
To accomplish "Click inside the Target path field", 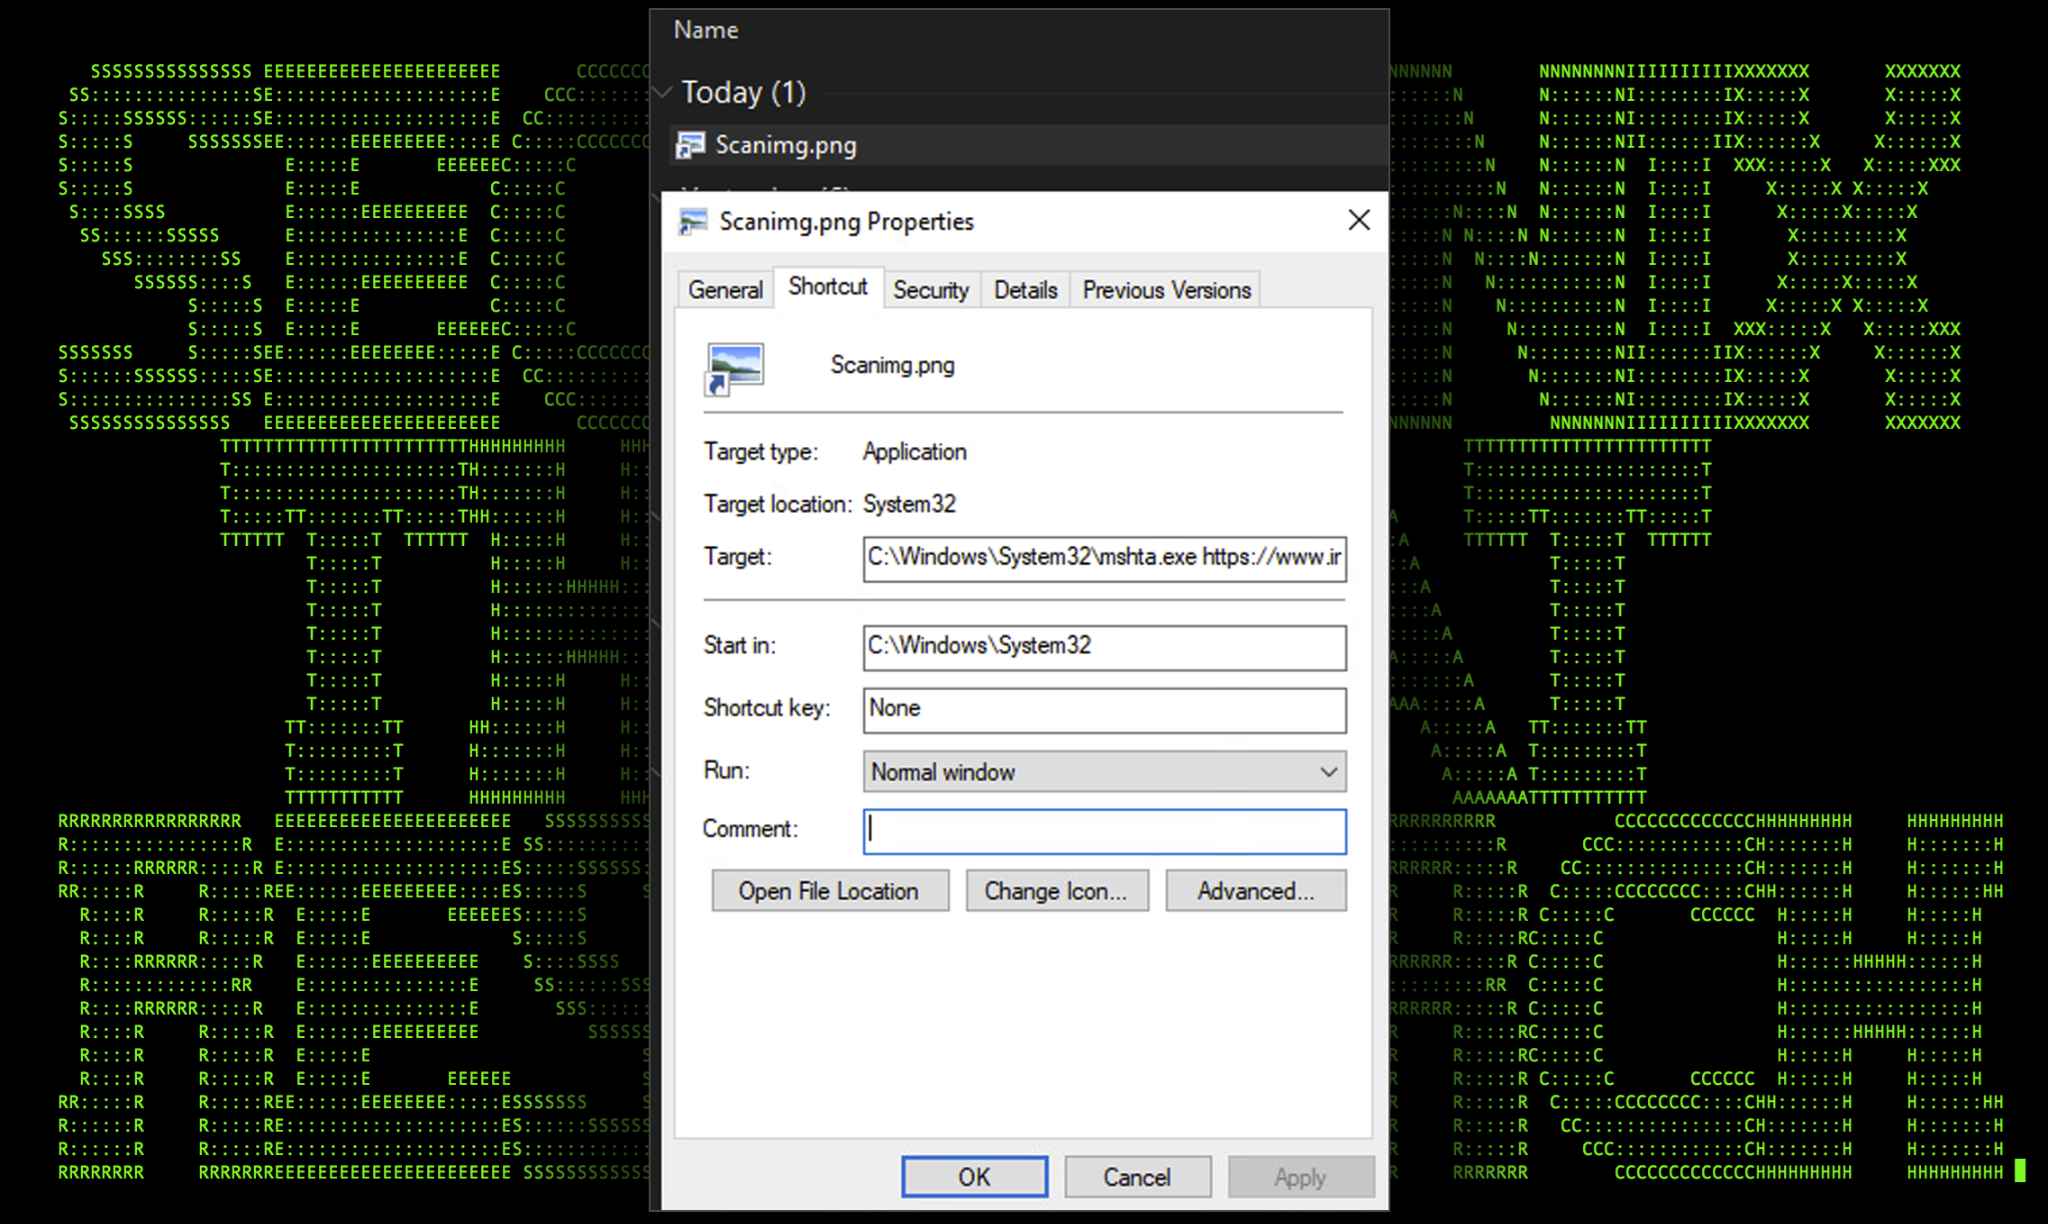I will point(1104,557).
